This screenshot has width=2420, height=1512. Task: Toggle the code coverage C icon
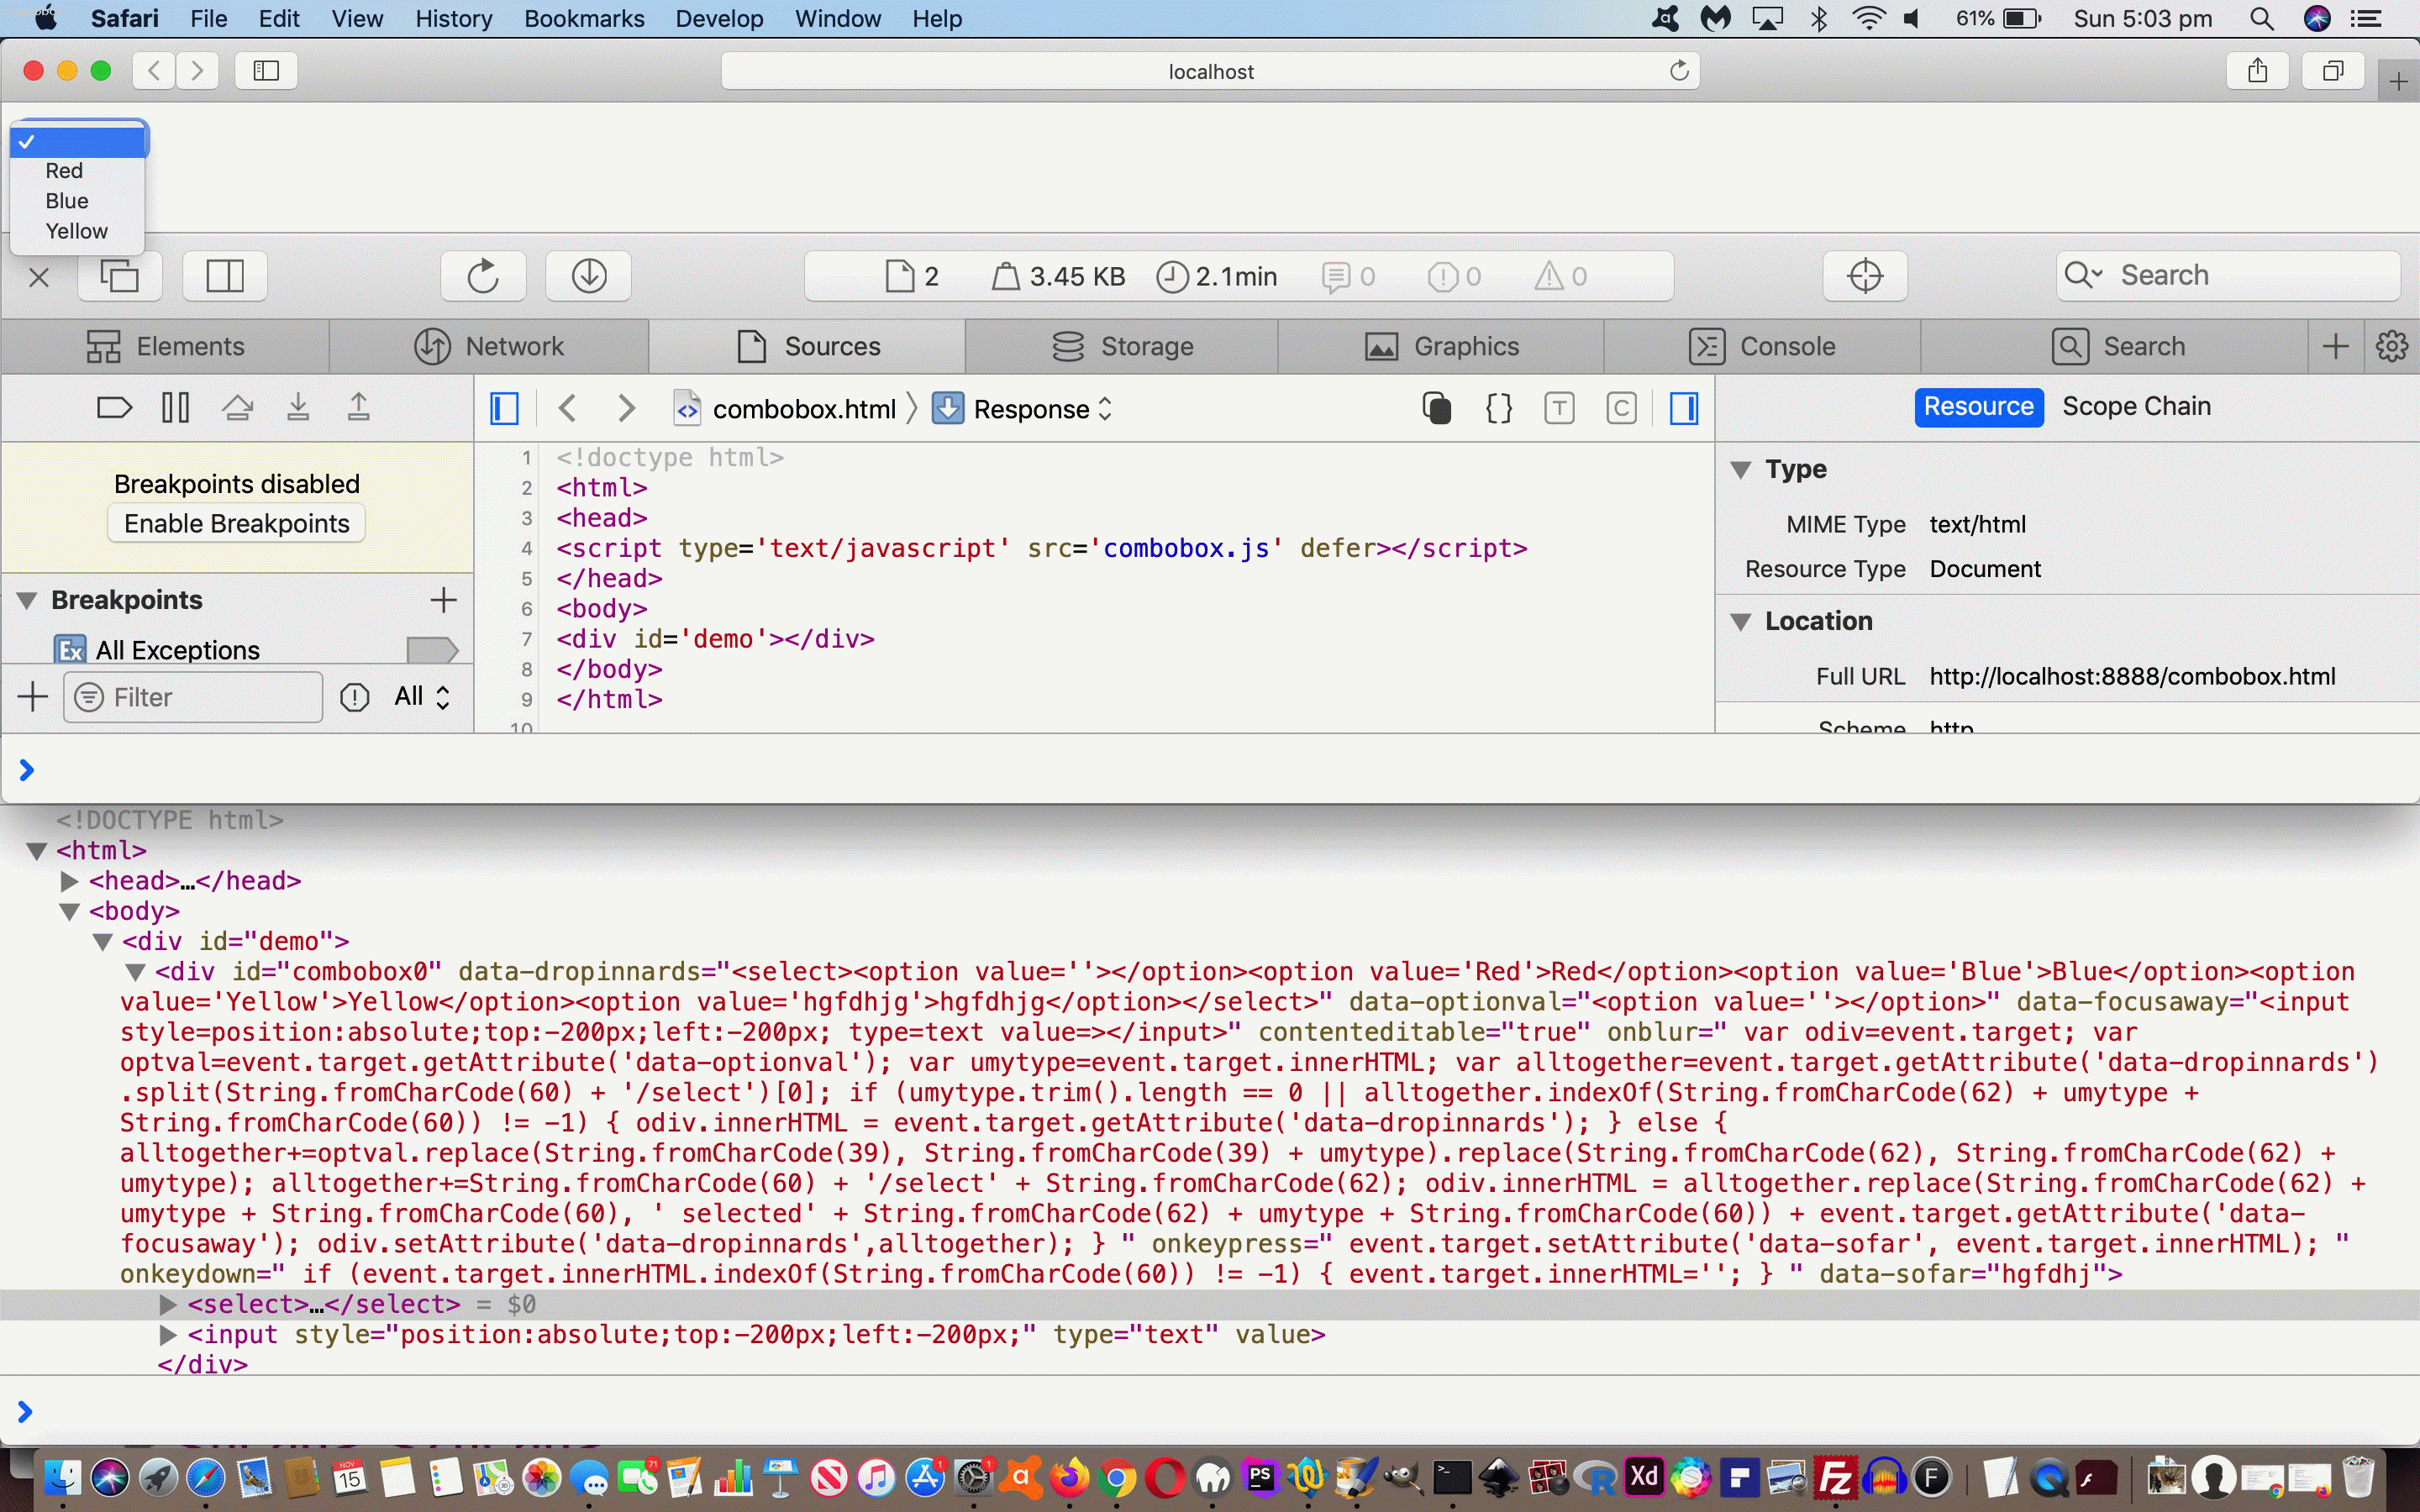coord(1621,408)
